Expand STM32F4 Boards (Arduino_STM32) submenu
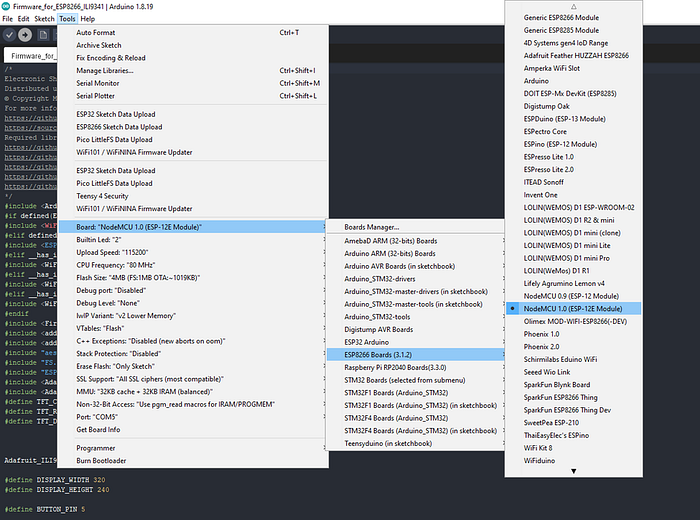The width and height of the screenshot is (700, 520). tap(416, 418)
